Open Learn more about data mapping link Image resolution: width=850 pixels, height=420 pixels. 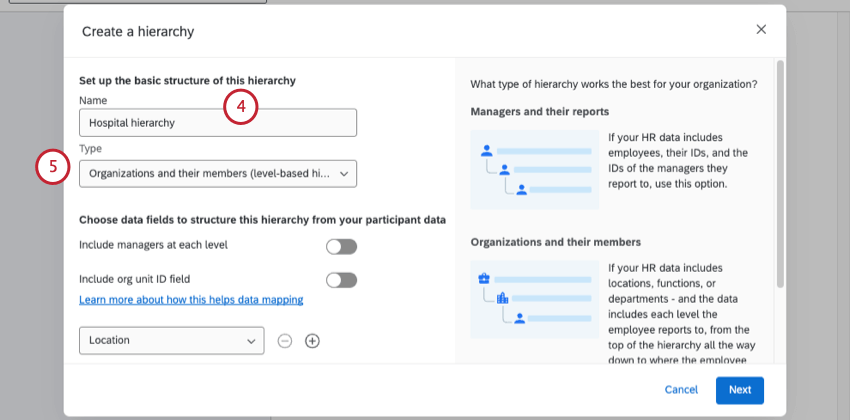(191, 299)
